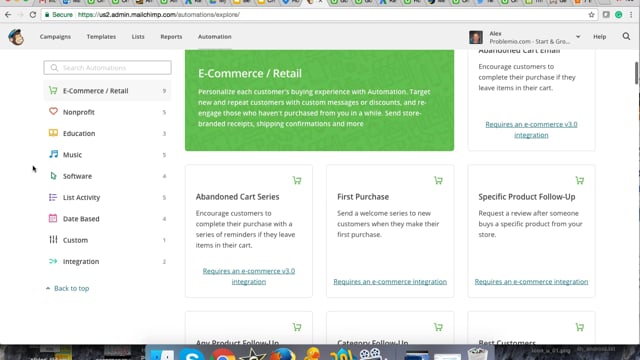Screen dimensions: 640x360
Task: Open the Chrome three-dot menu
Action: (631, 15)
